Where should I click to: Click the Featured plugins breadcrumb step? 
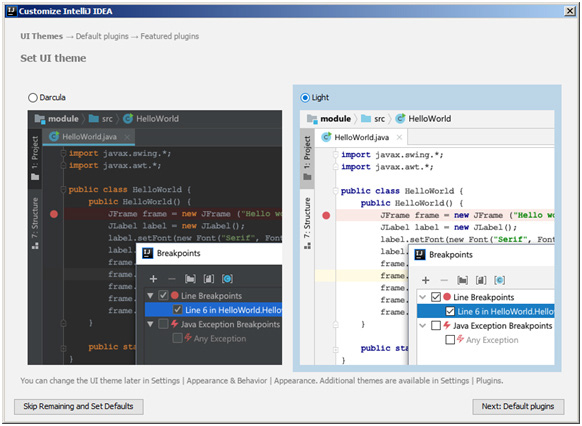(170, 36)
